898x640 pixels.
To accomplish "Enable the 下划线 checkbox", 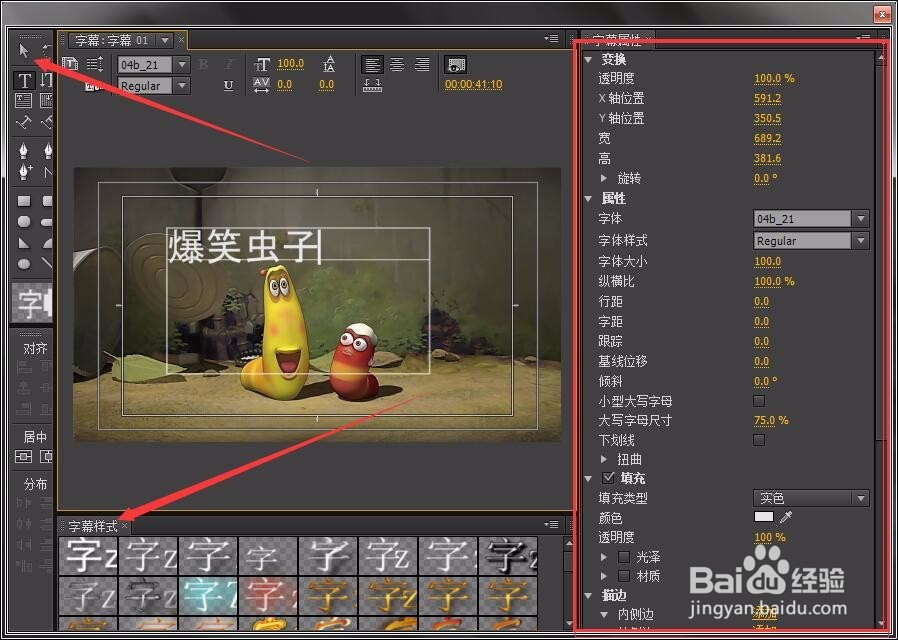I will pos(759,440).
